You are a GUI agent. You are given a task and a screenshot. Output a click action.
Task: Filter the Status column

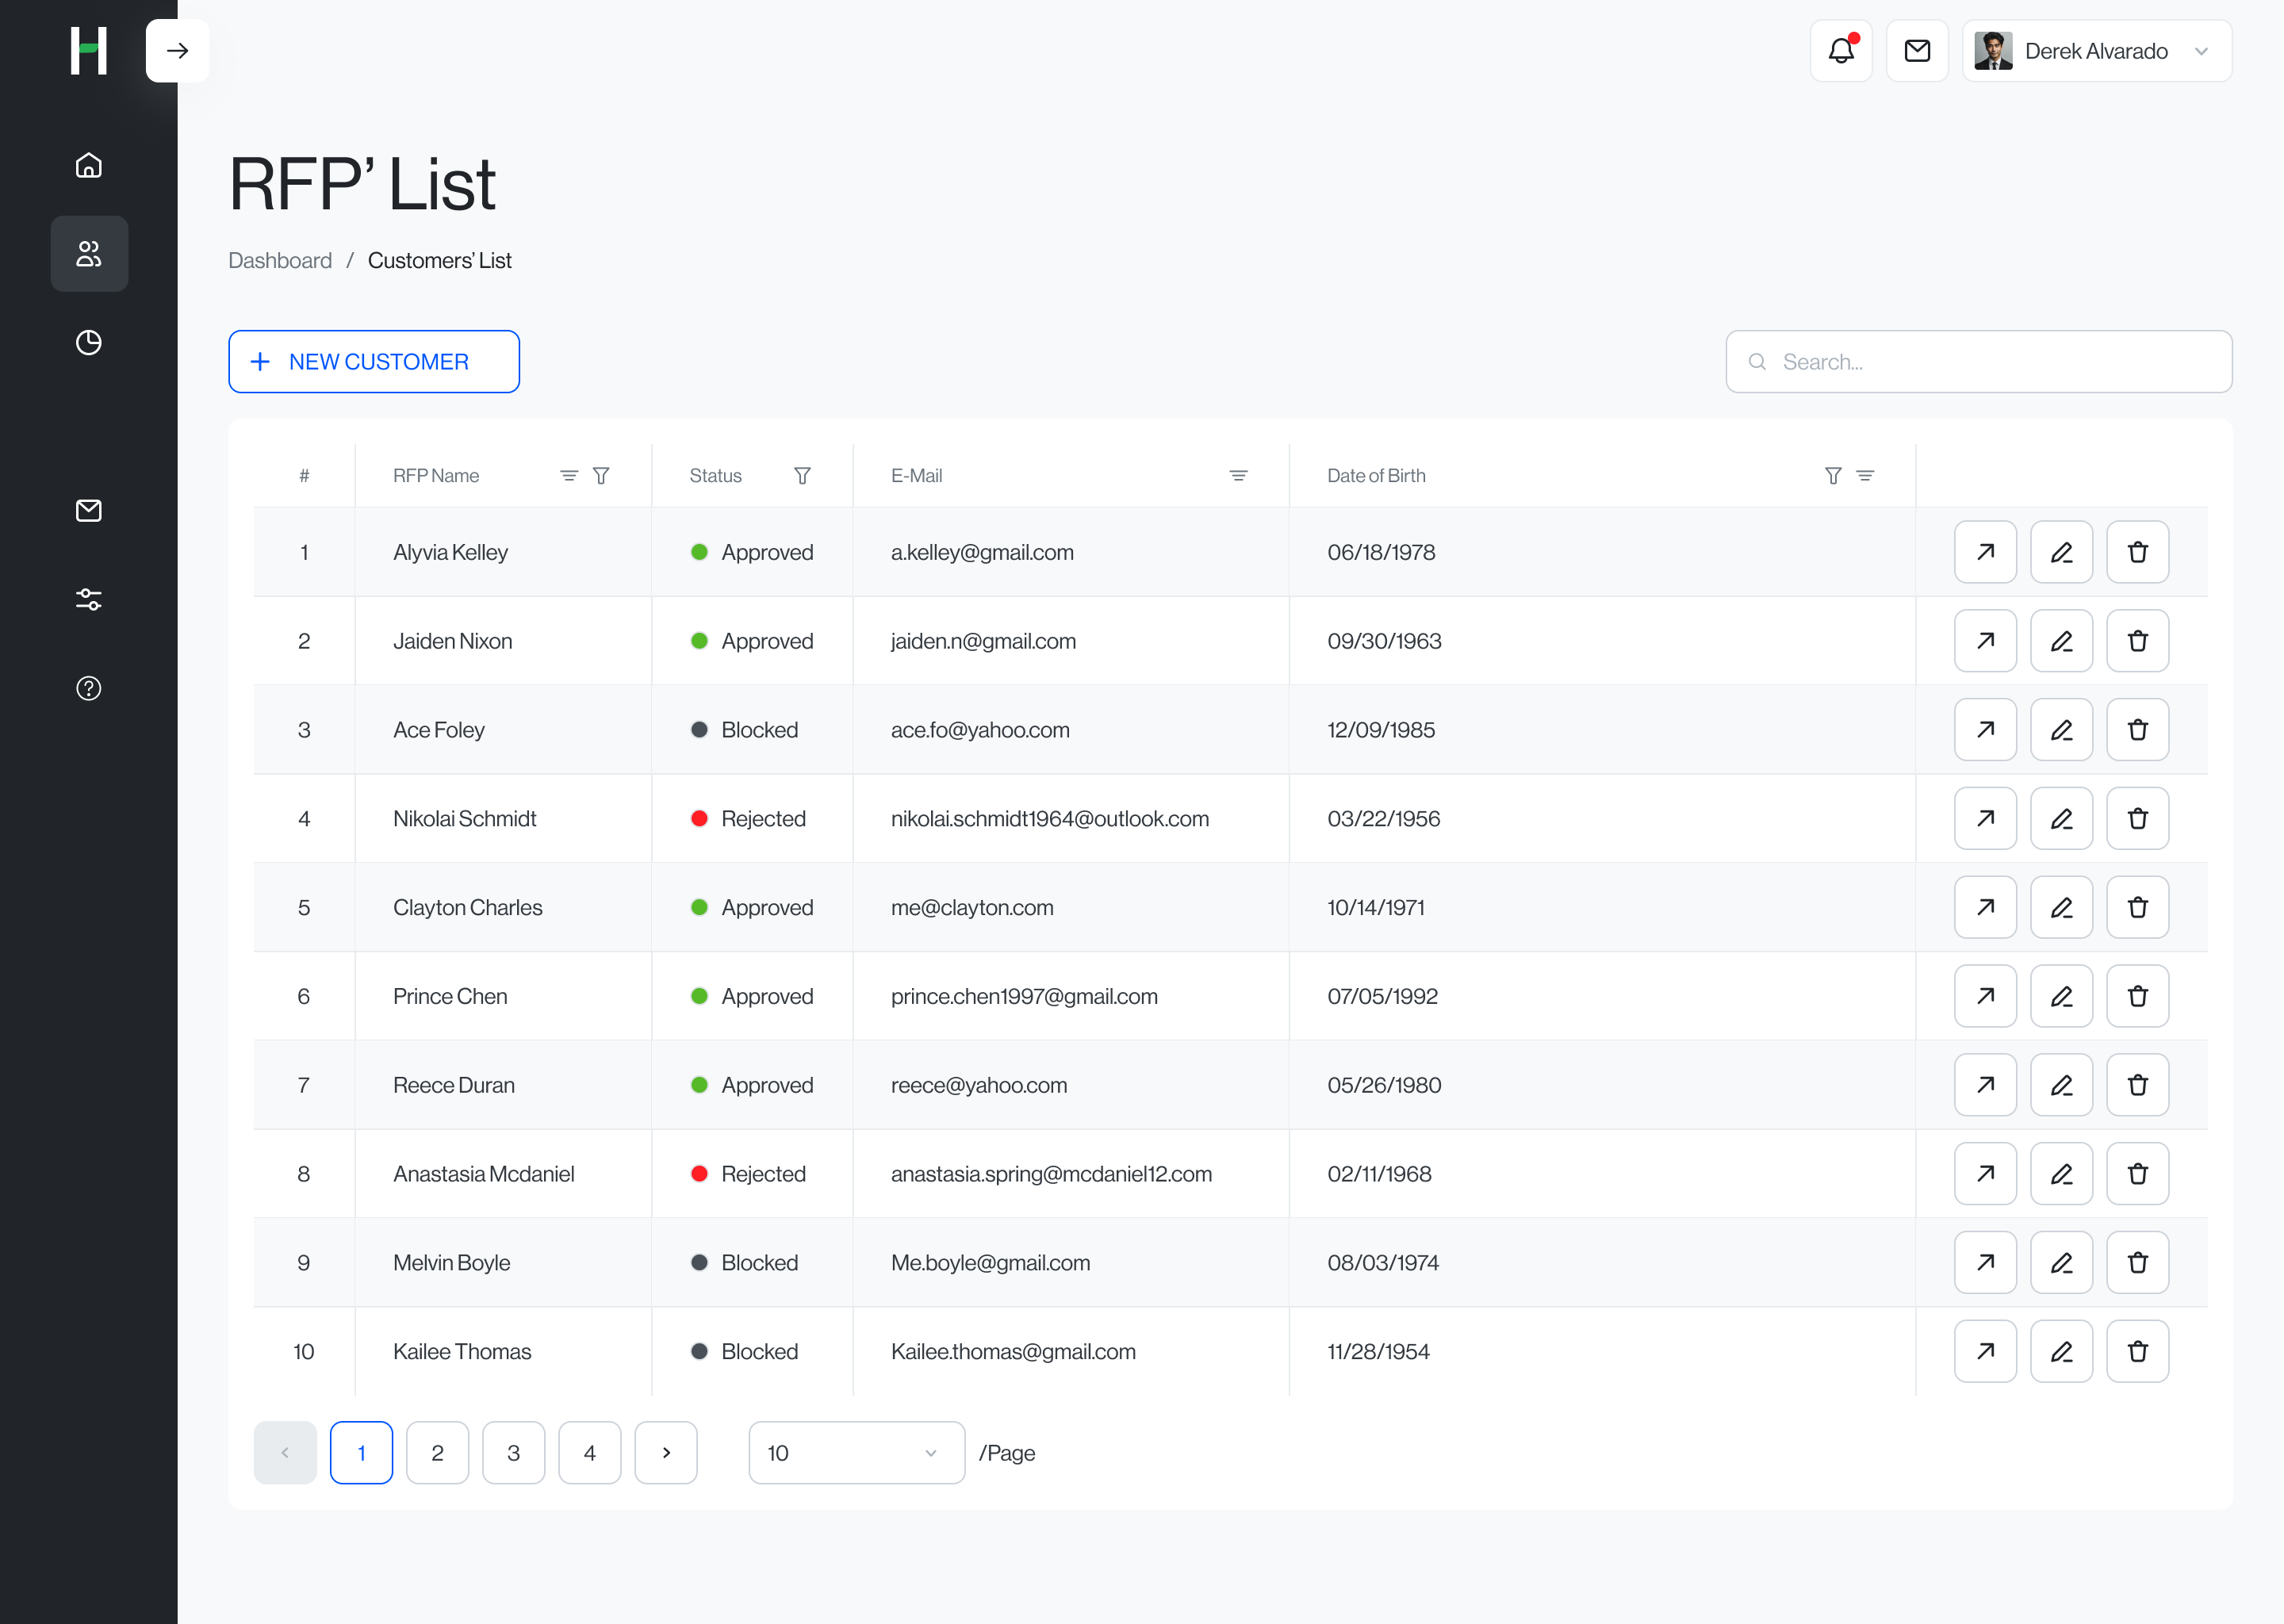[802, 476]
